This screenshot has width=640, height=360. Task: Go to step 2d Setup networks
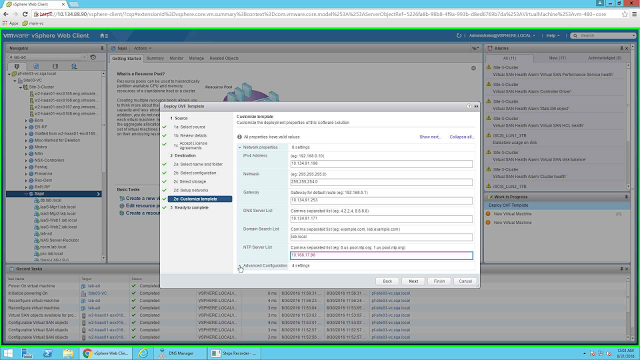coord(191,190)
